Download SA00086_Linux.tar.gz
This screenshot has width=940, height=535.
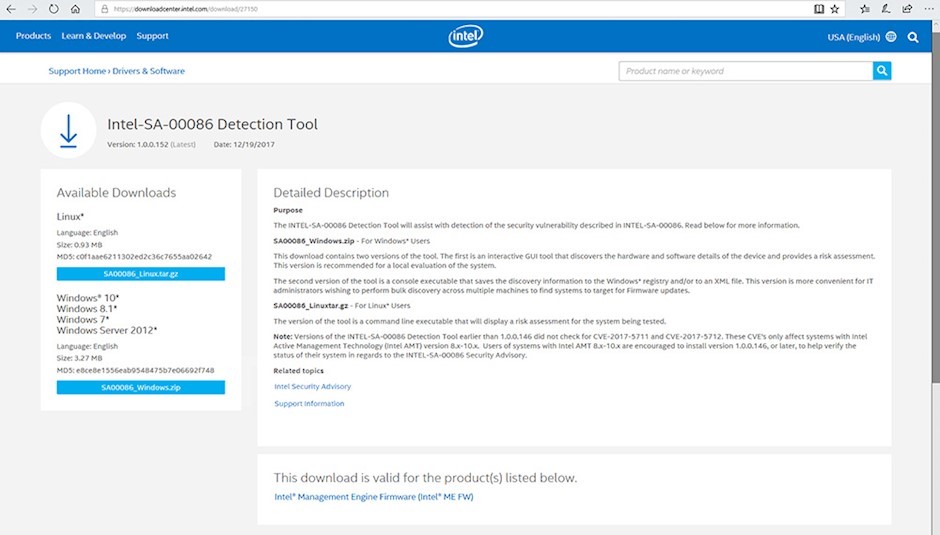click(x=141, y=273)
